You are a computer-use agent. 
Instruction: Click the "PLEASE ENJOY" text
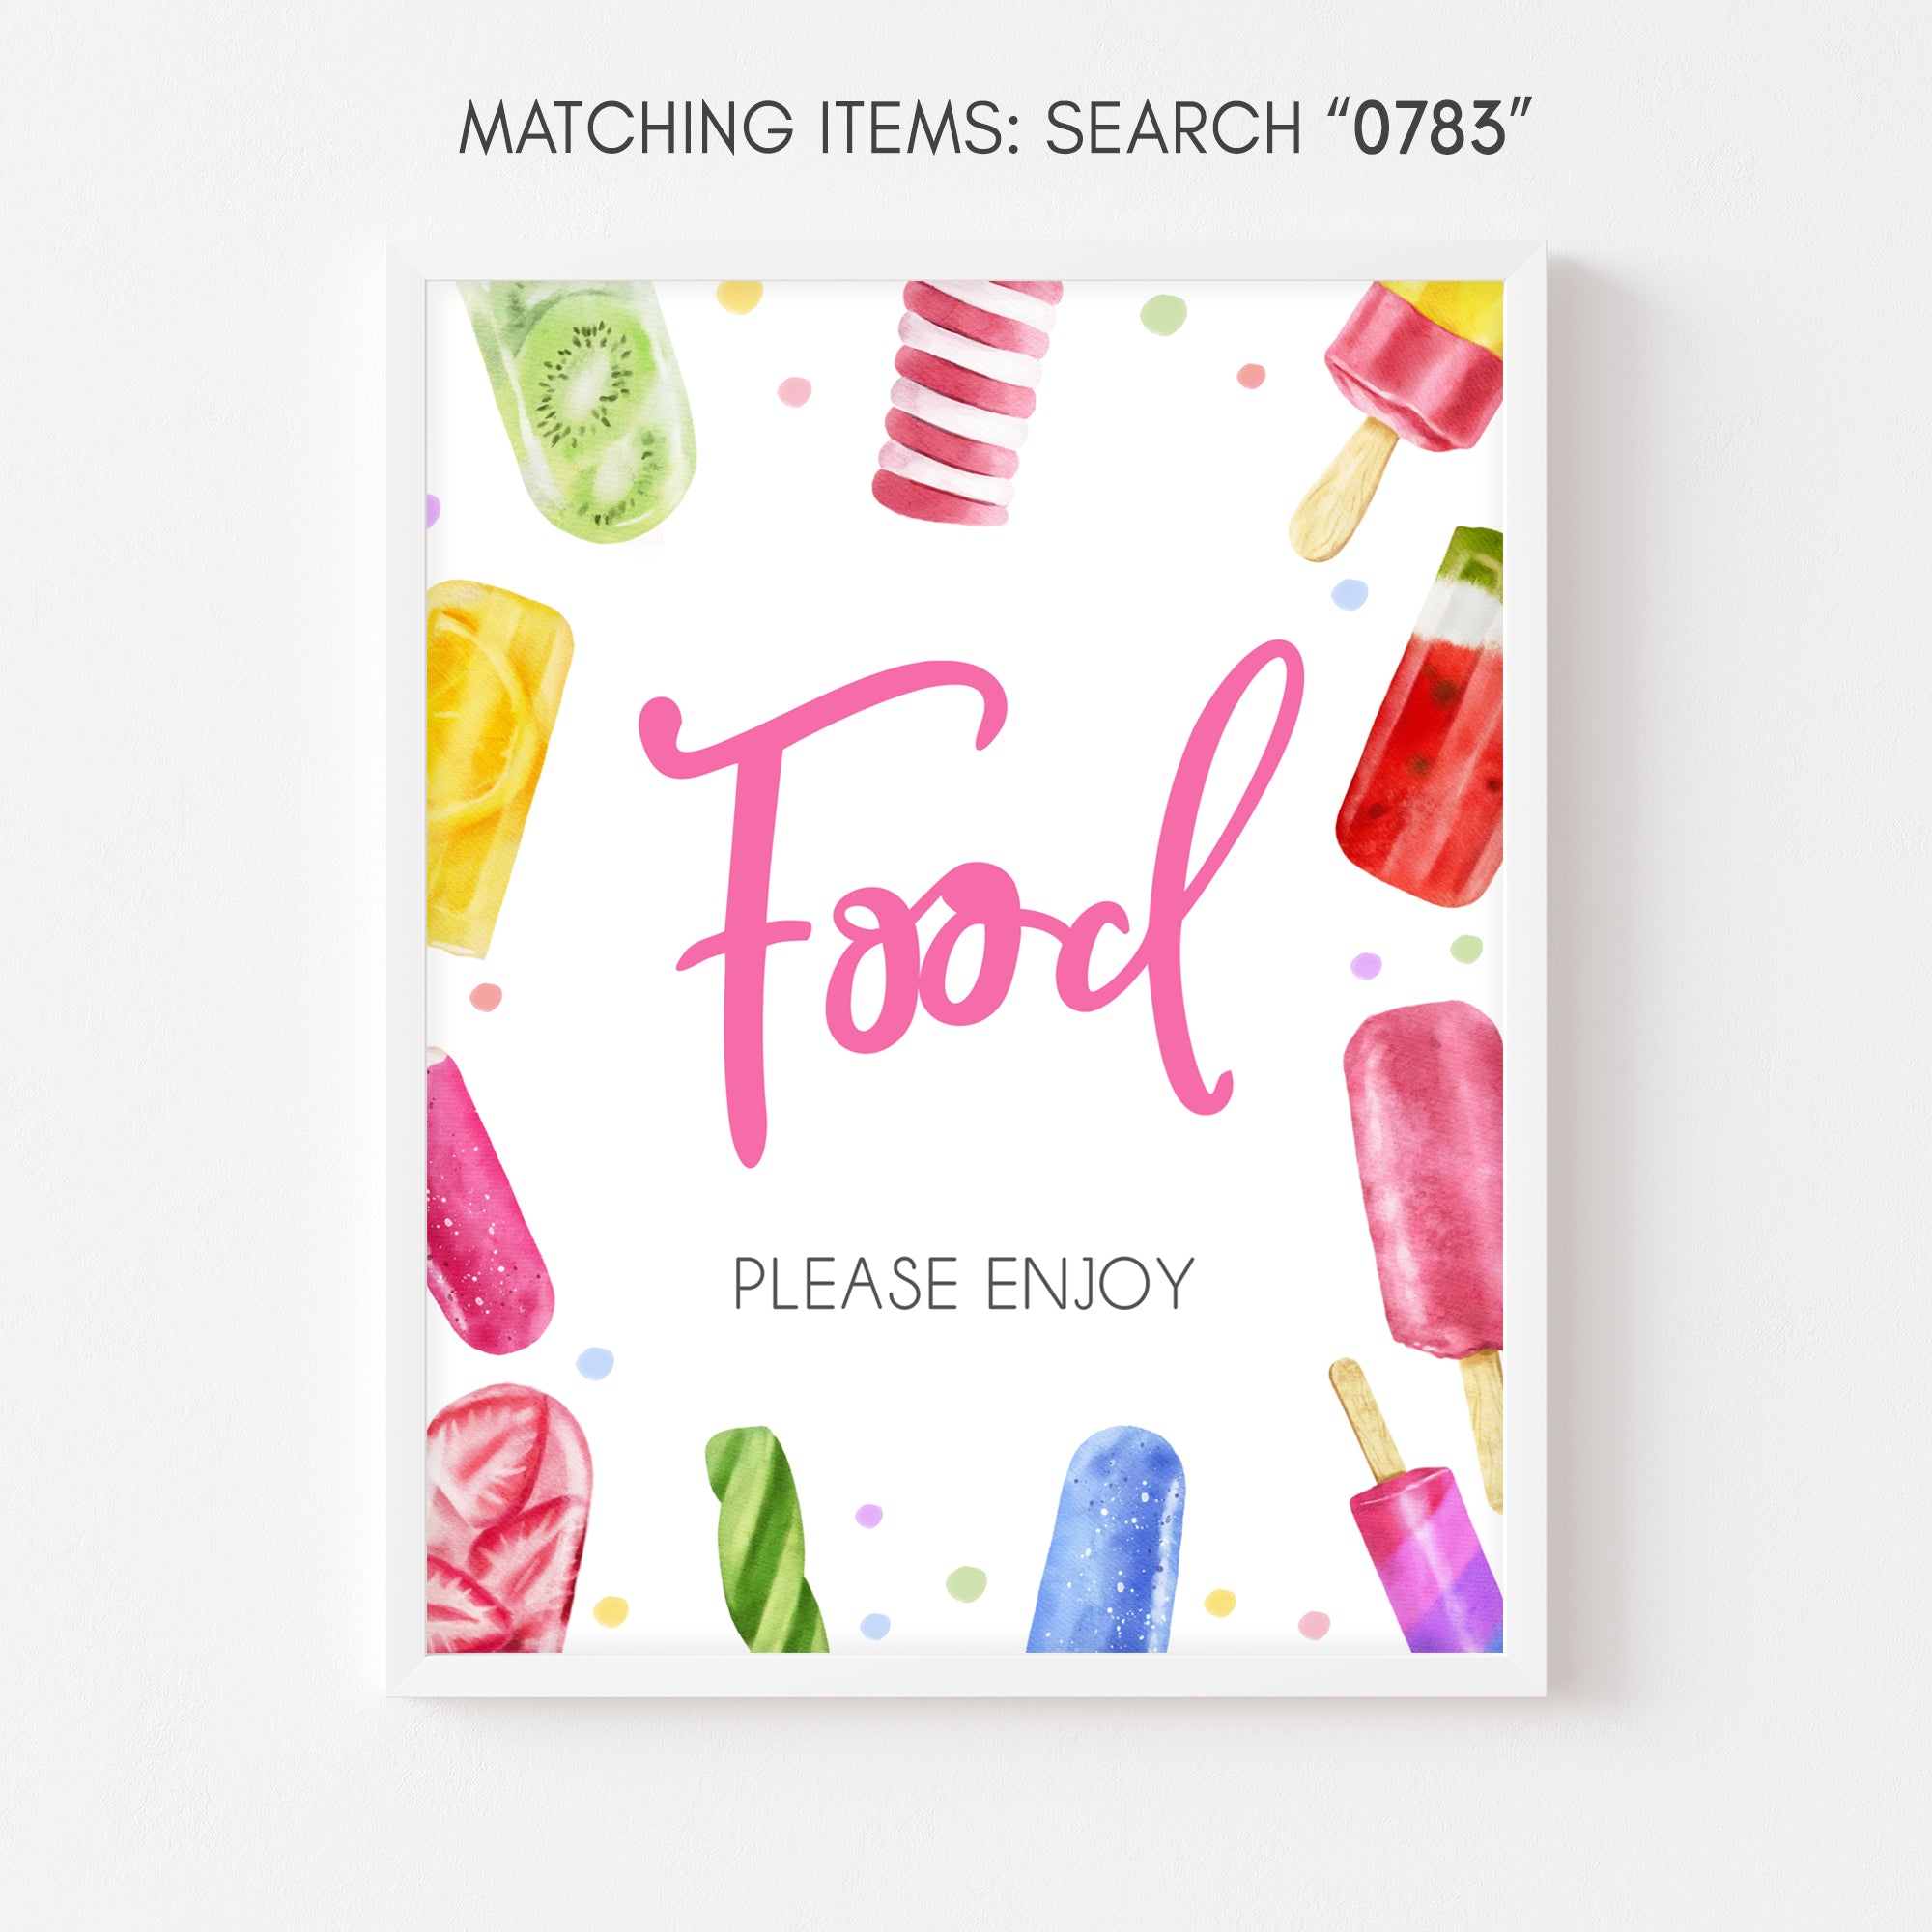coord(965,1283)
